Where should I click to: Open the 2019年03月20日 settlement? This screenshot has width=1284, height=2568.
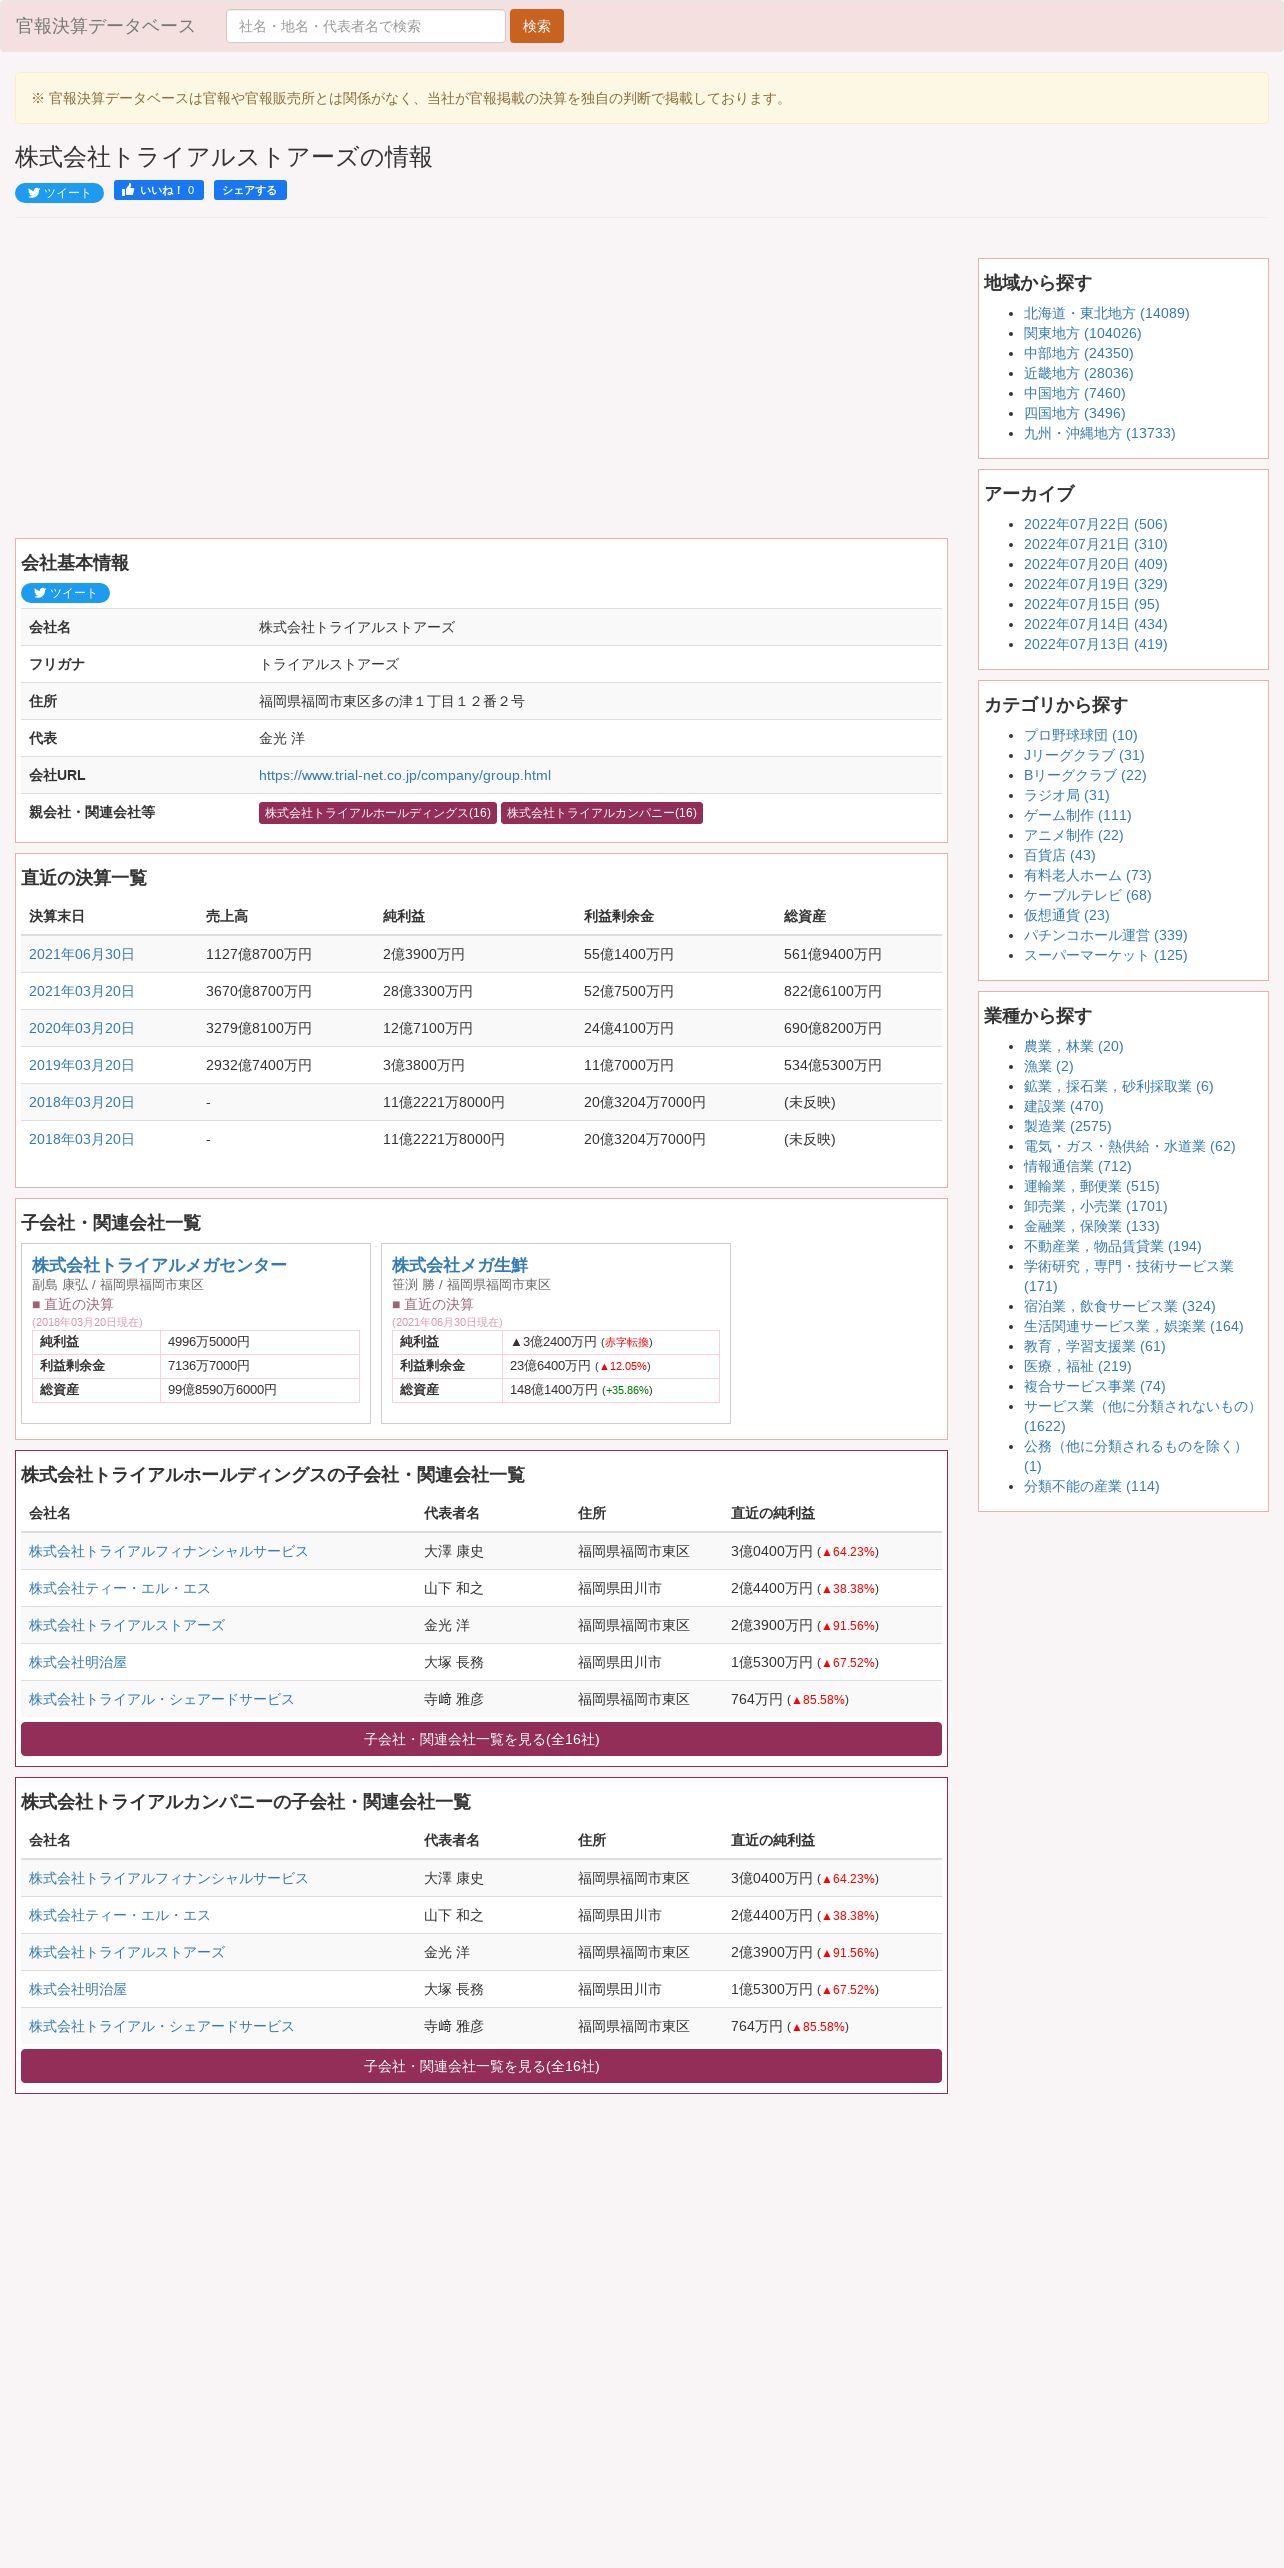(82, 1065)
